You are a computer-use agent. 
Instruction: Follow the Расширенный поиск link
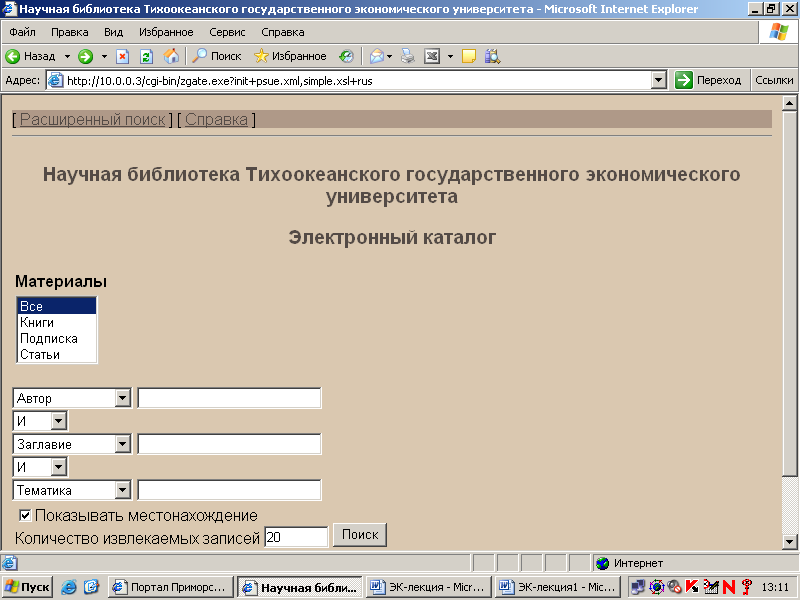92,119
